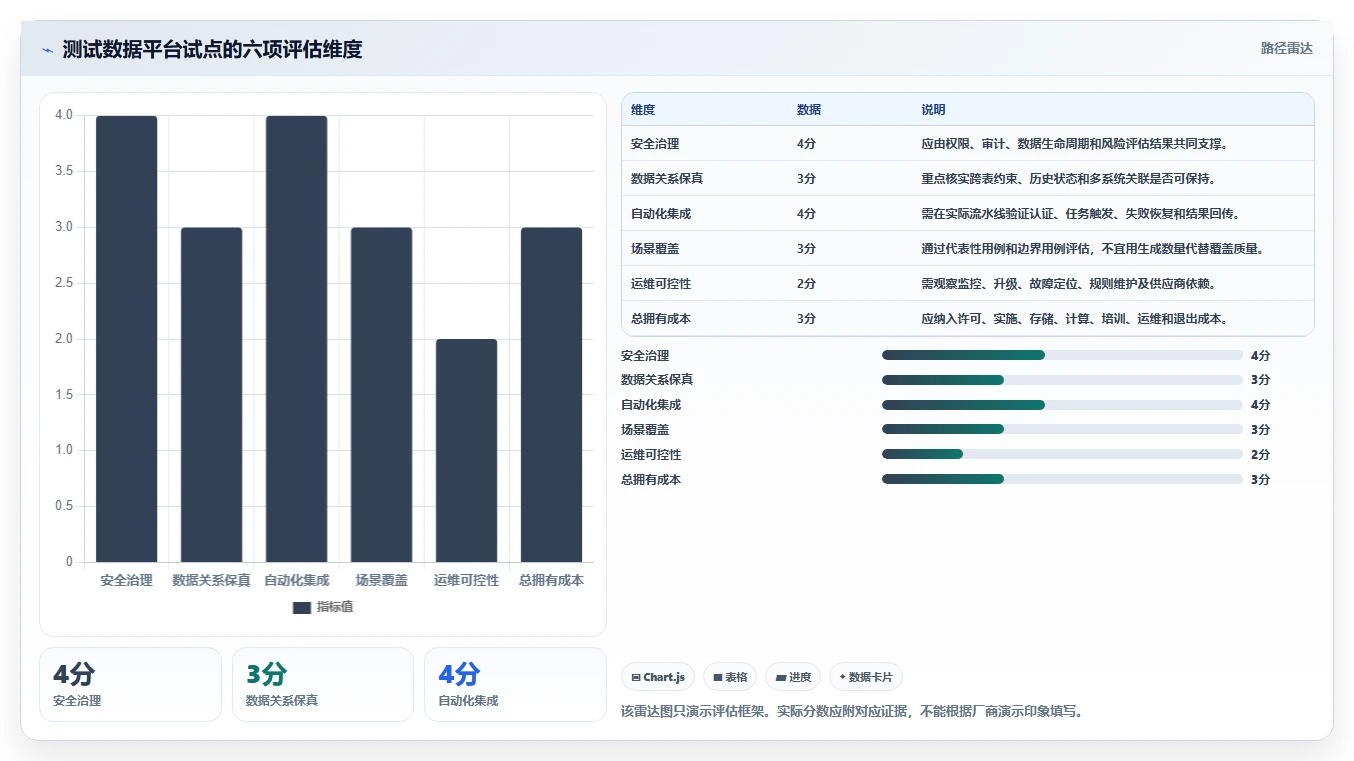Click the 运维可控性 x-axis label under the chart

coord(466,580)
